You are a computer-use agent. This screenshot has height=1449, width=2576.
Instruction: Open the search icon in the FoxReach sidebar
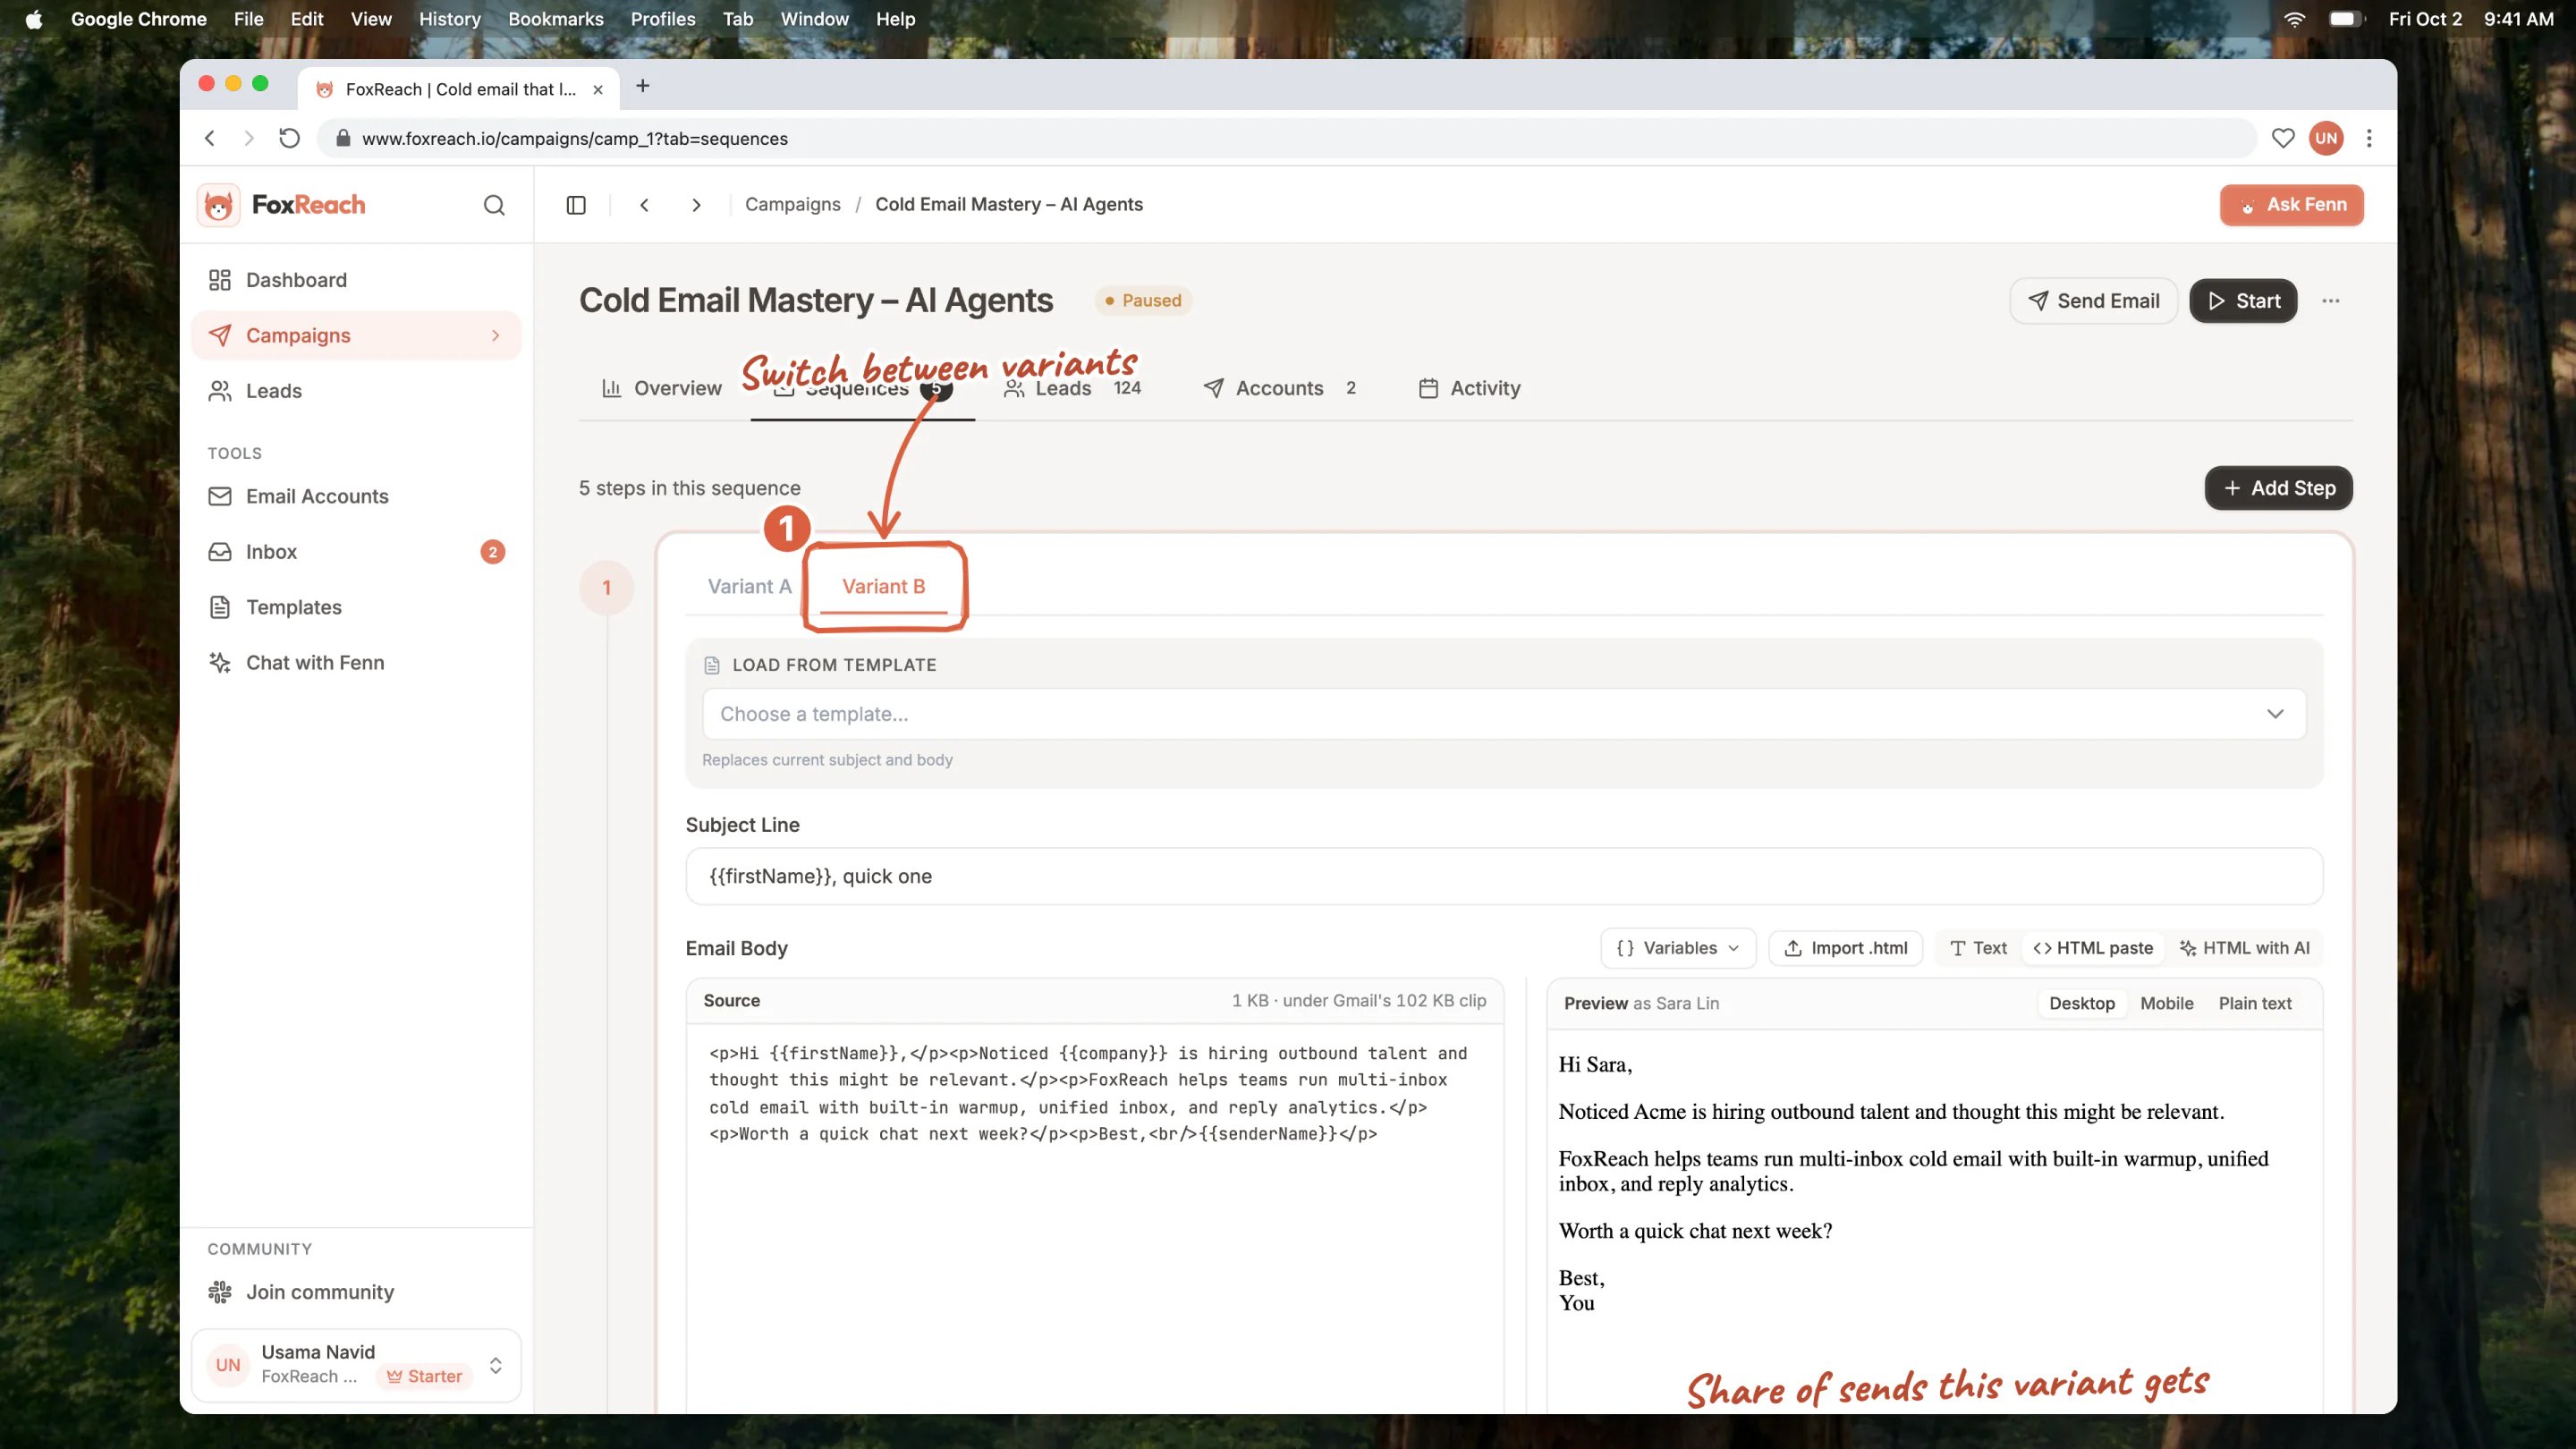pyautogui.click(x=494, y=205)
